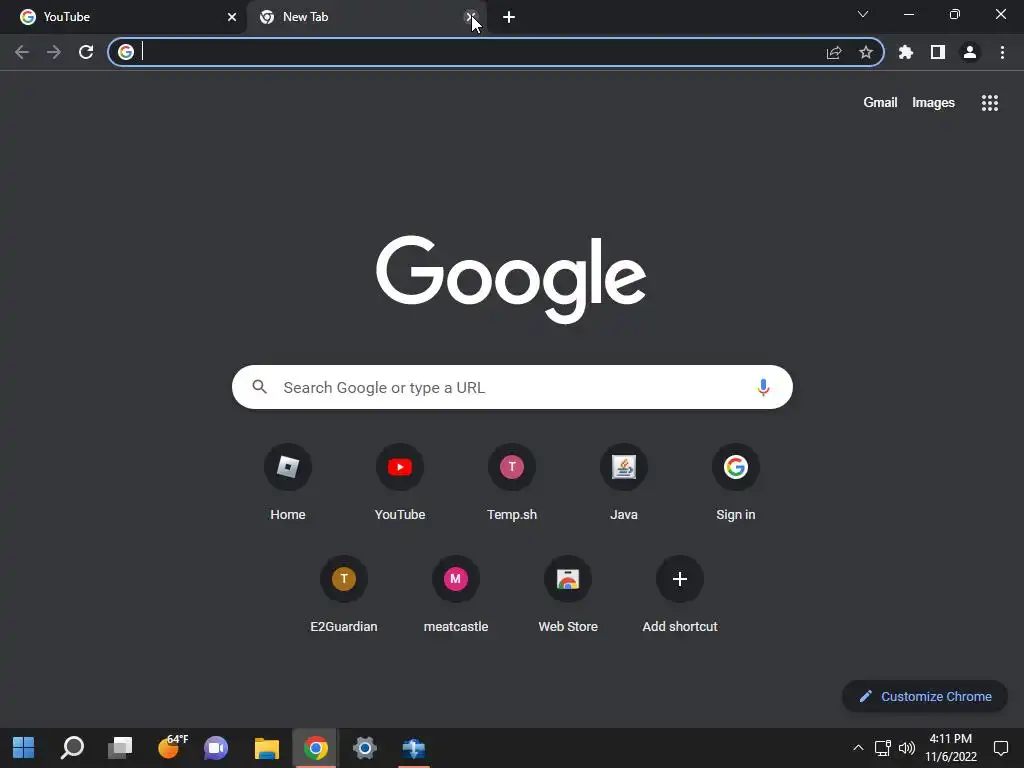Open Windows taskbar search

(72, 748)
